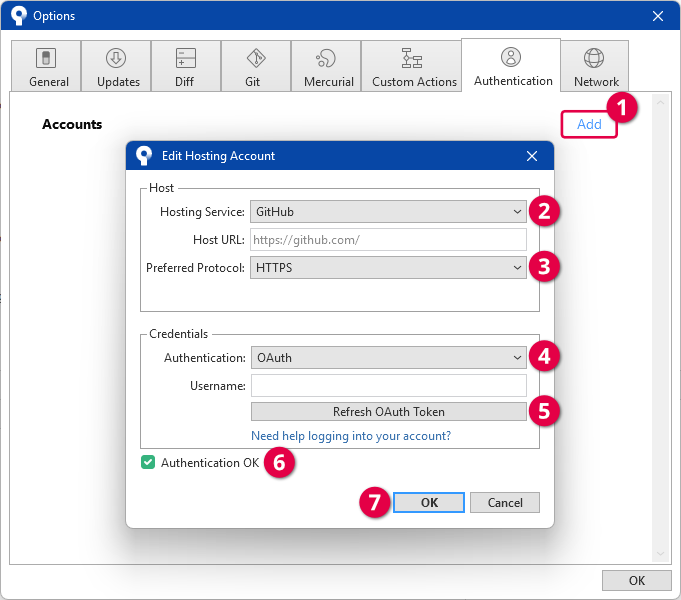This screenshot has height=600, width=681.
Task: Click the Authentication OK green checkmark
Action: (x=148, y=462)
